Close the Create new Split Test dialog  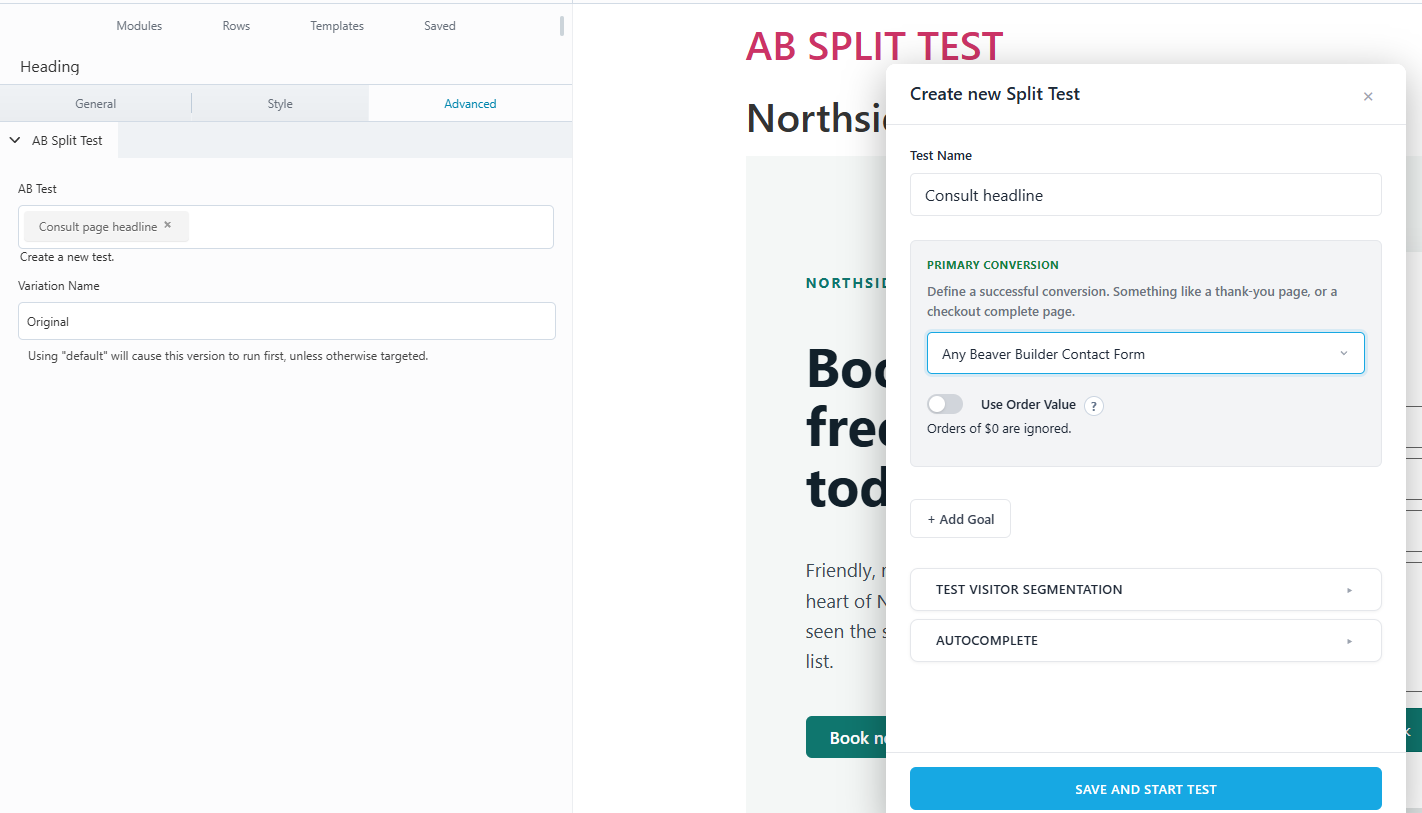[1368, 97]
